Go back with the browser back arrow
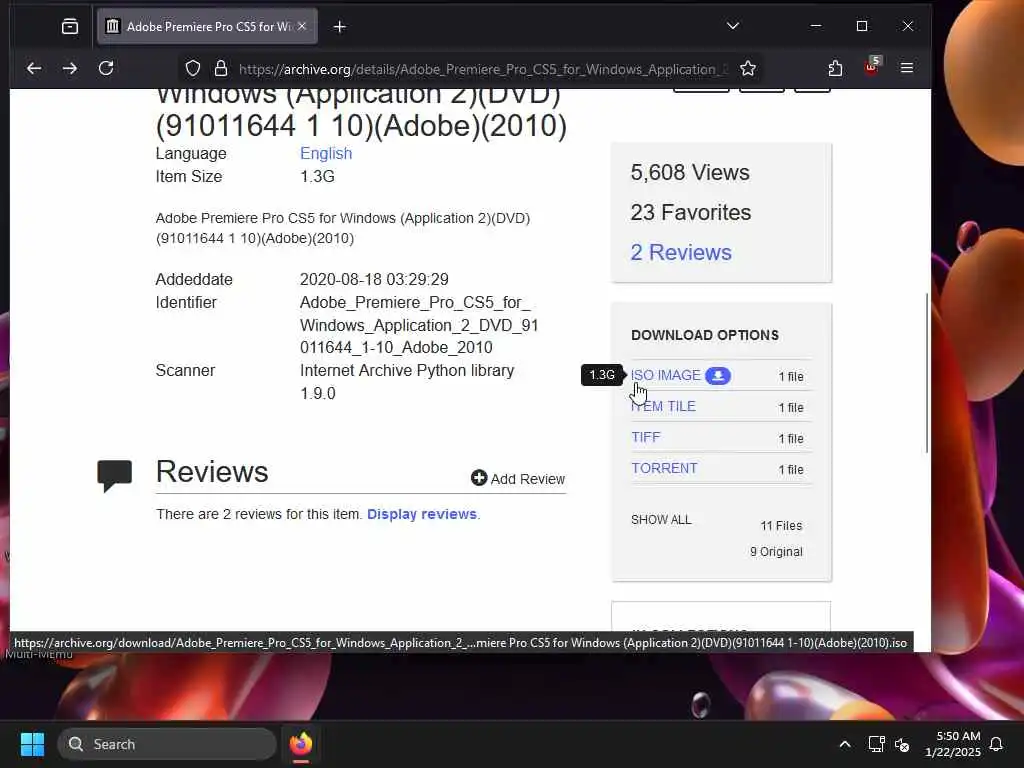Viewport: 1024px width, 768px height. [34, 68]
